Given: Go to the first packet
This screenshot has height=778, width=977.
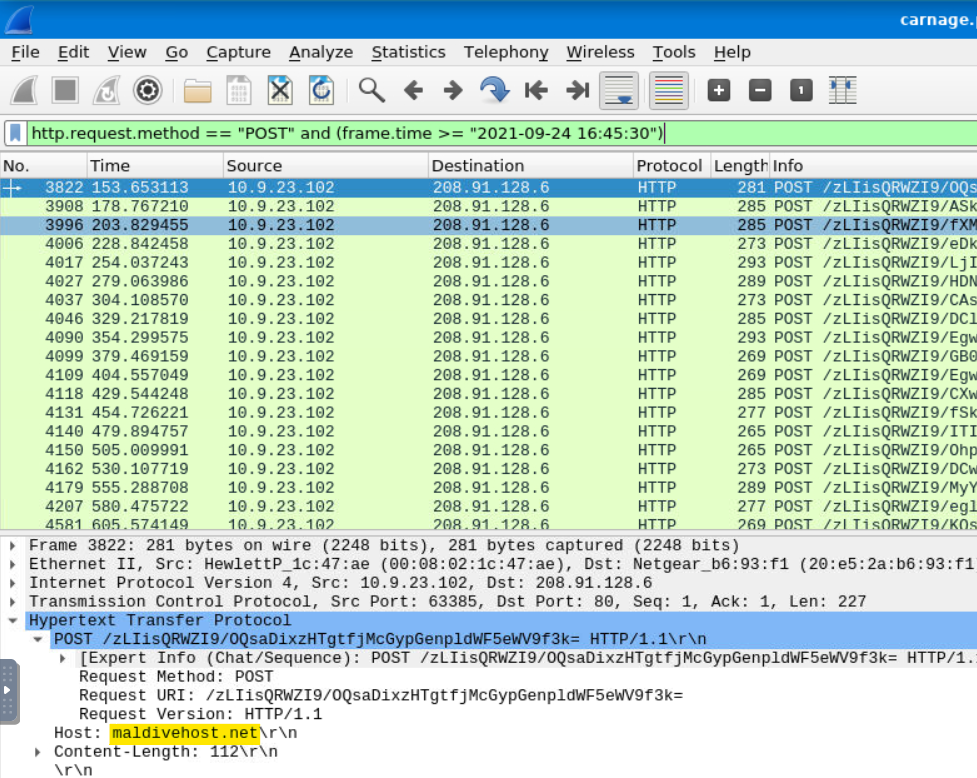Looking at the screenshot, I should pyautogui.click(x=536, y=91).
